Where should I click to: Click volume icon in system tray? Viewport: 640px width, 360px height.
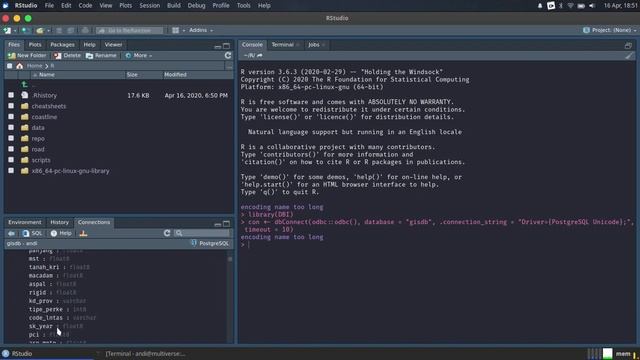coord(592,6)
